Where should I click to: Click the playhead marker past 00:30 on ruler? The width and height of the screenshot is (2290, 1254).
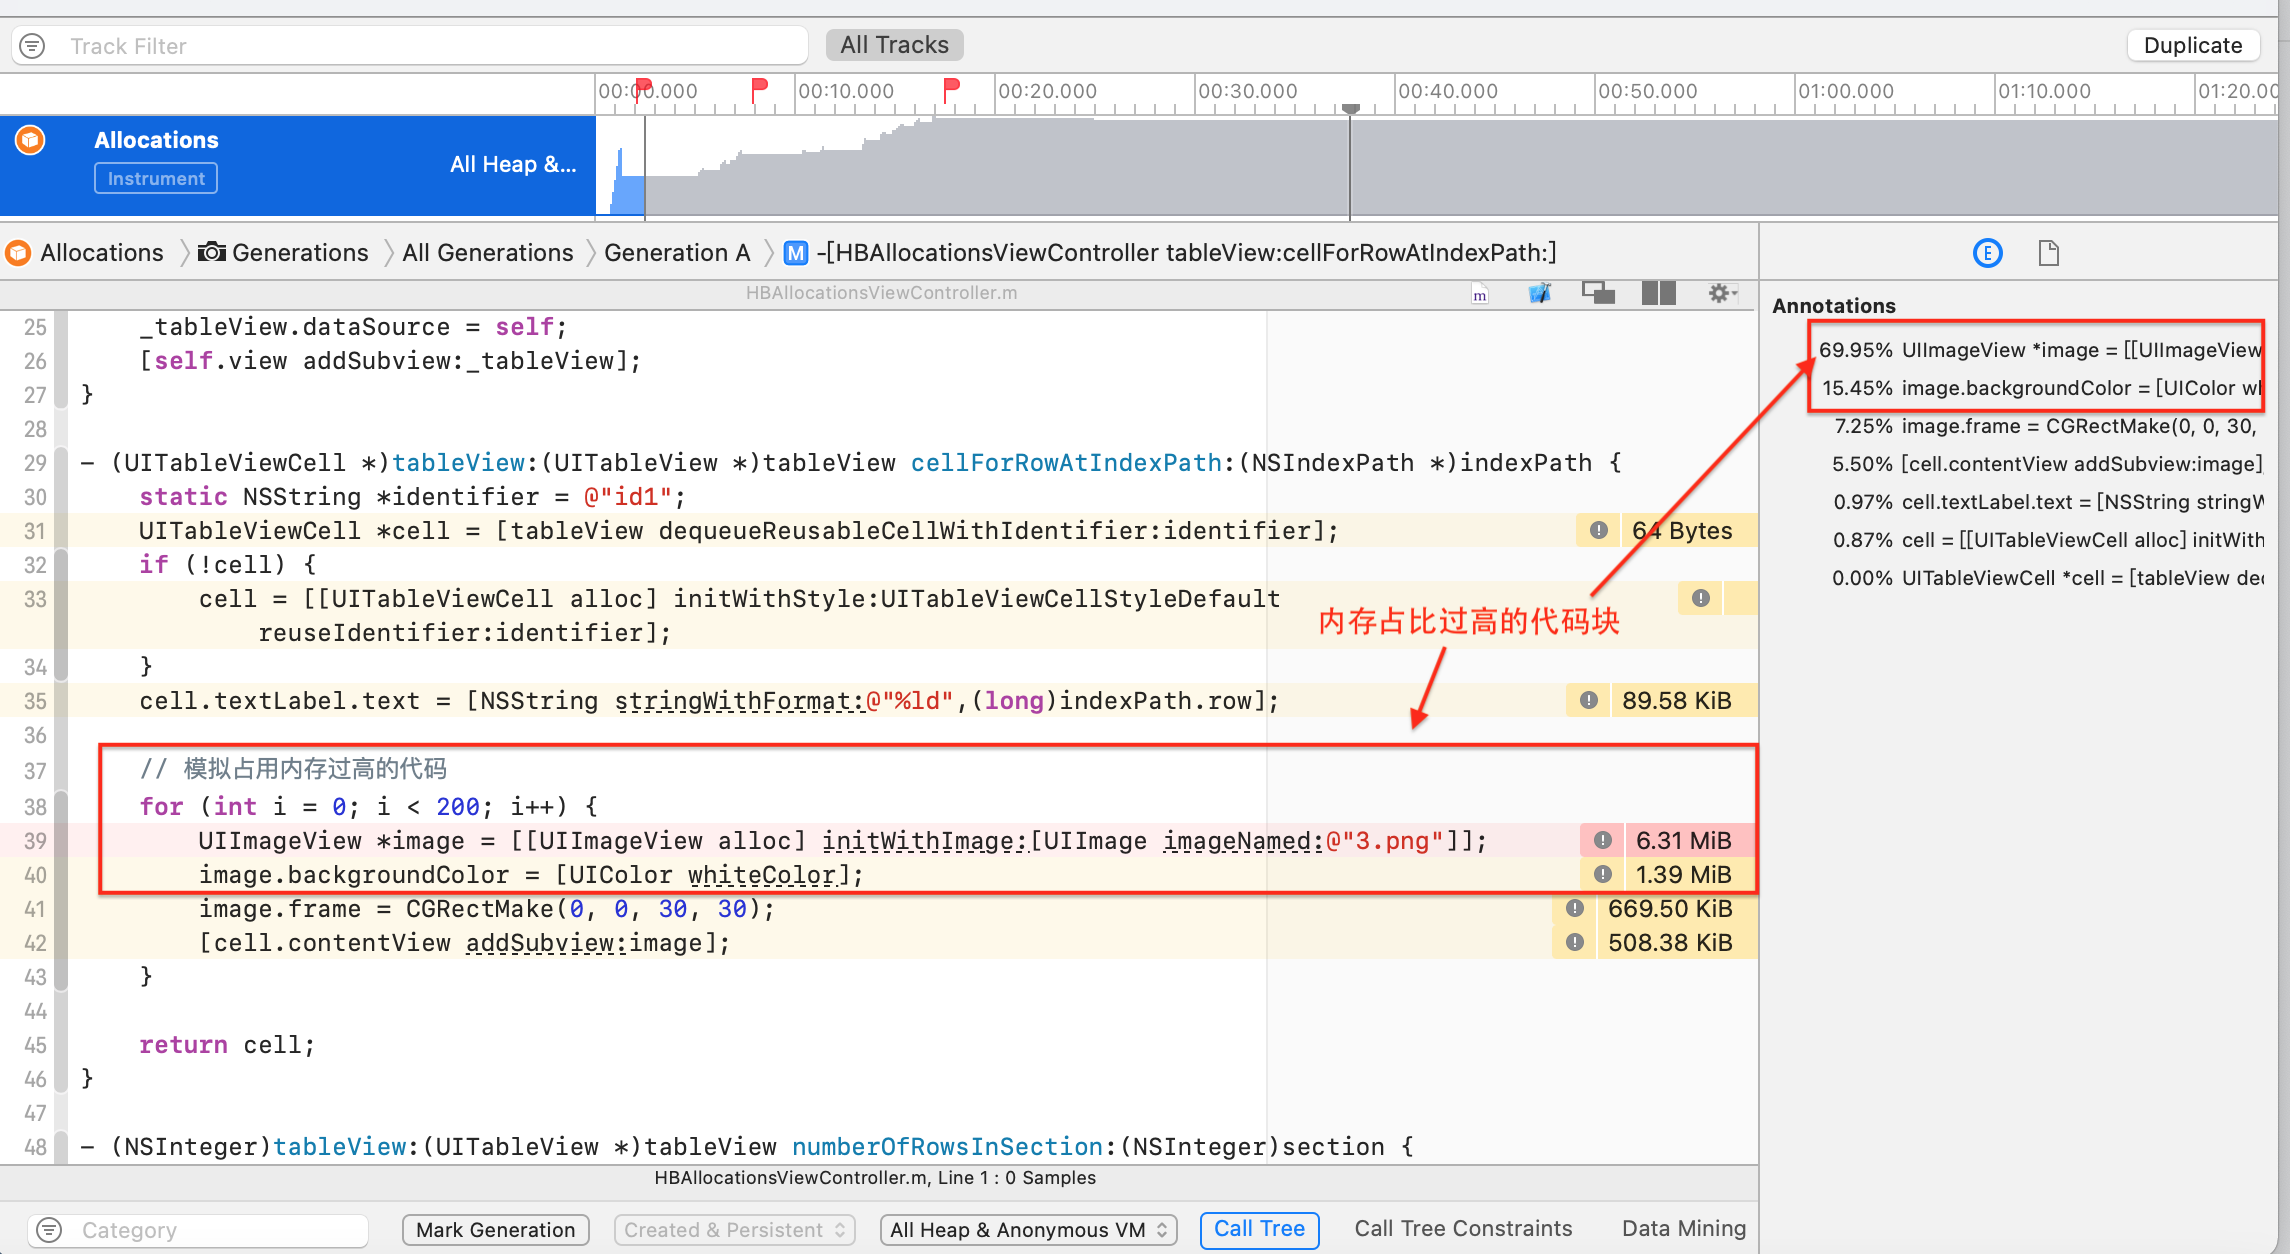(1350, 108)
